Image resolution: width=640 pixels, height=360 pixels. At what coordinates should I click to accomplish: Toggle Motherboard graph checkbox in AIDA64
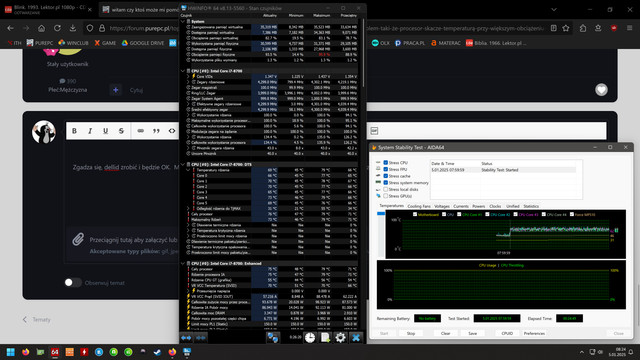[415, 214]
